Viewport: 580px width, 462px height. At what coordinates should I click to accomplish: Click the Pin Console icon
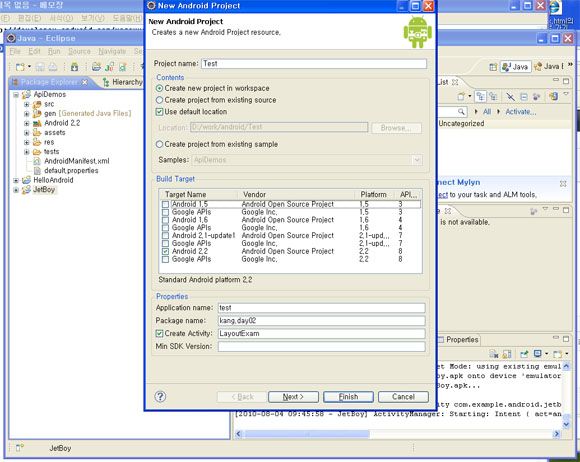[x=524, y=354]
